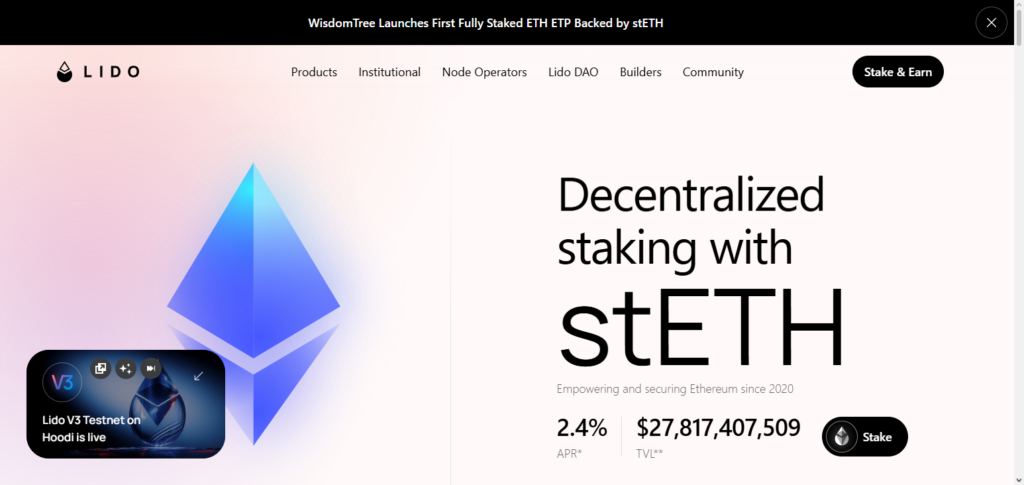The height and width of the screenshot is (485, 1024).
Task: Click the picture-in-picture icon on the V3 card
Action: tap(100, 369)
